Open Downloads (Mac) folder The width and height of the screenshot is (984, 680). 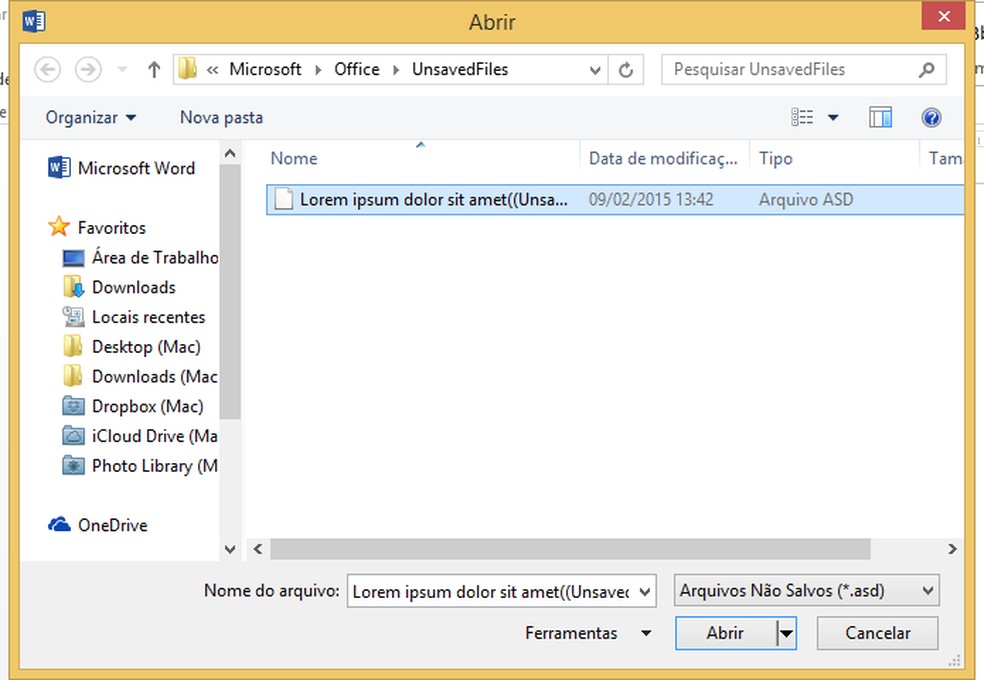point(140,376)
